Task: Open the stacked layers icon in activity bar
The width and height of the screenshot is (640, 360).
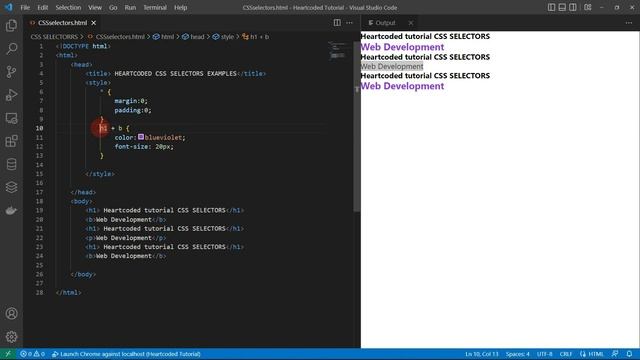Action: tap(11, 187)
